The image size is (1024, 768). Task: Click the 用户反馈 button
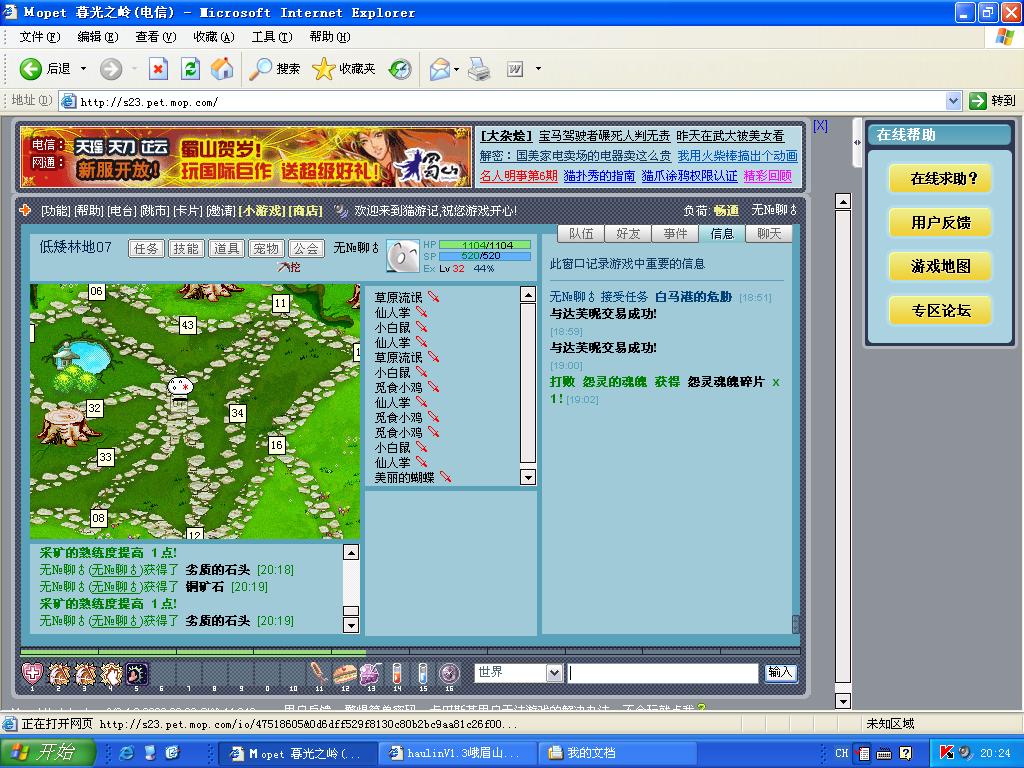click(940, 223)
